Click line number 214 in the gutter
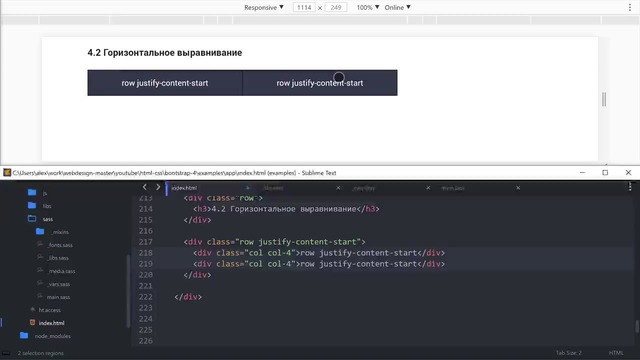The image size is (640, 360). pyautogui.click(x=146, y=209)
